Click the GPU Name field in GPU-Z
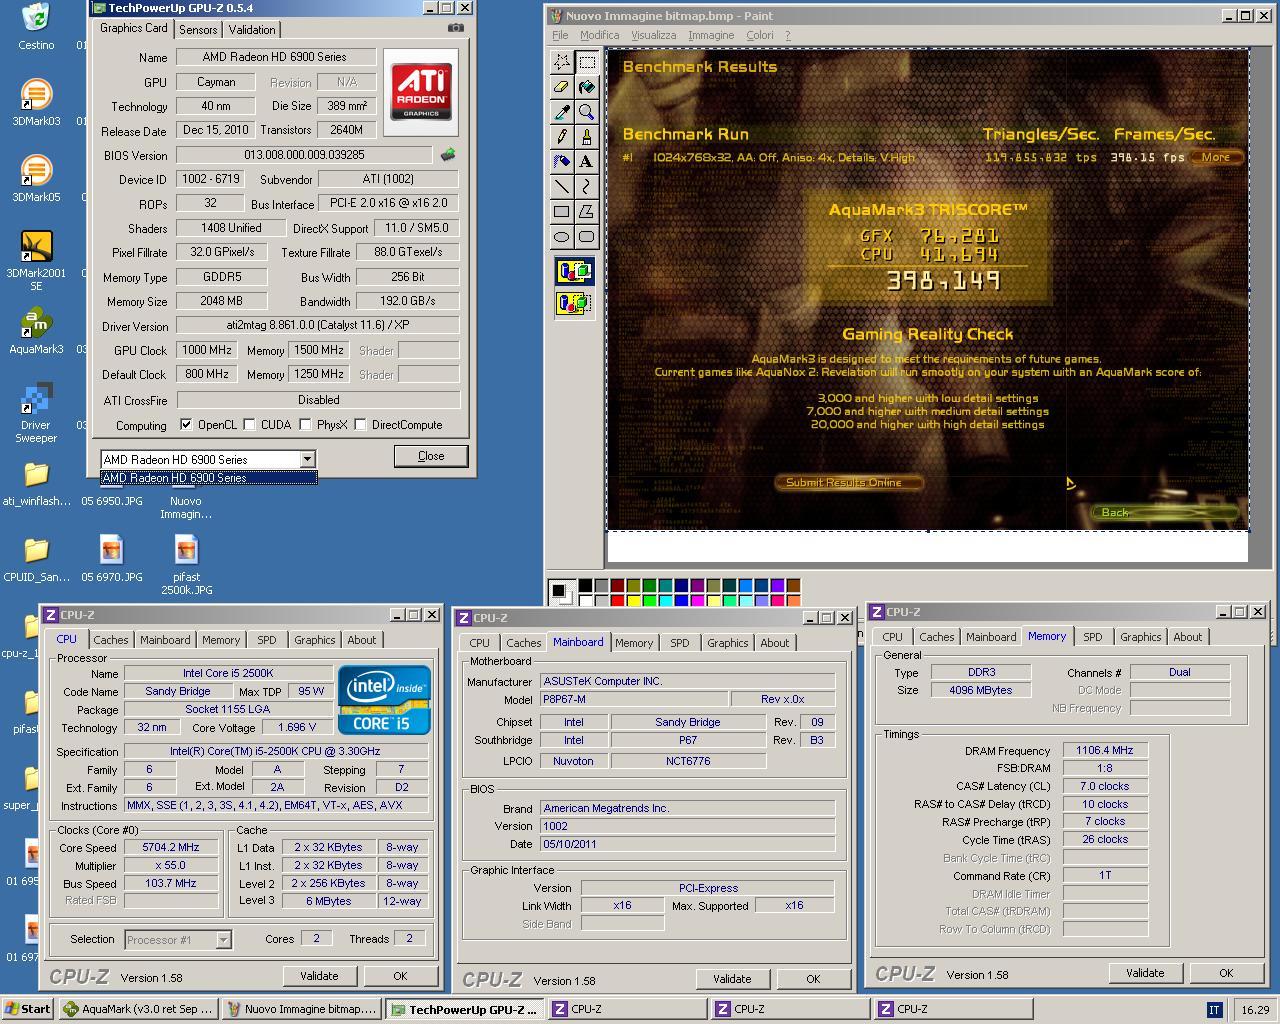1280x1024 pixels. (276, 57)
